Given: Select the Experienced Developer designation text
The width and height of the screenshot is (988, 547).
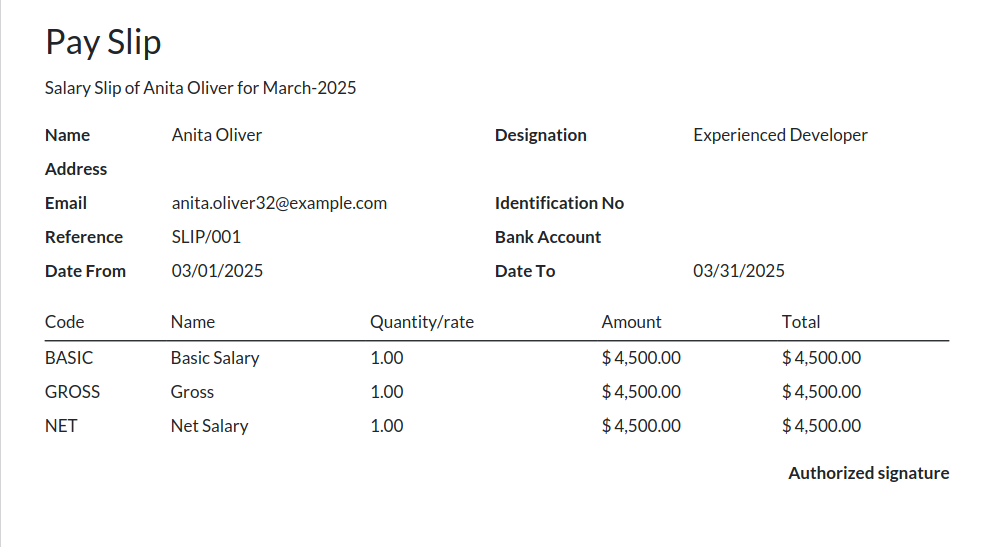Looking at the screenshot, I should click(780, 135).
